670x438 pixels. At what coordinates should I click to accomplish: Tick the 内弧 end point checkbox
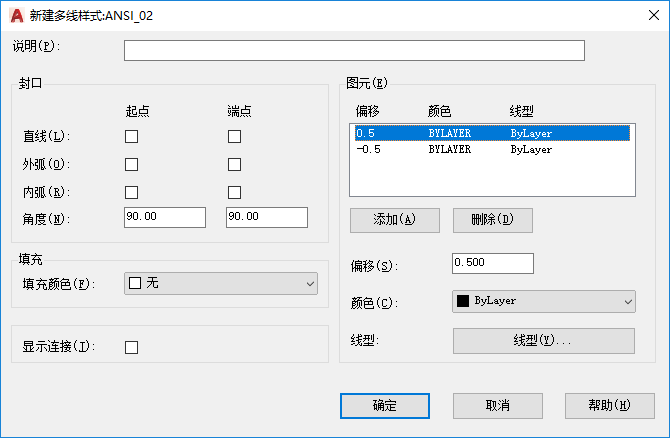tap(234, 192)
